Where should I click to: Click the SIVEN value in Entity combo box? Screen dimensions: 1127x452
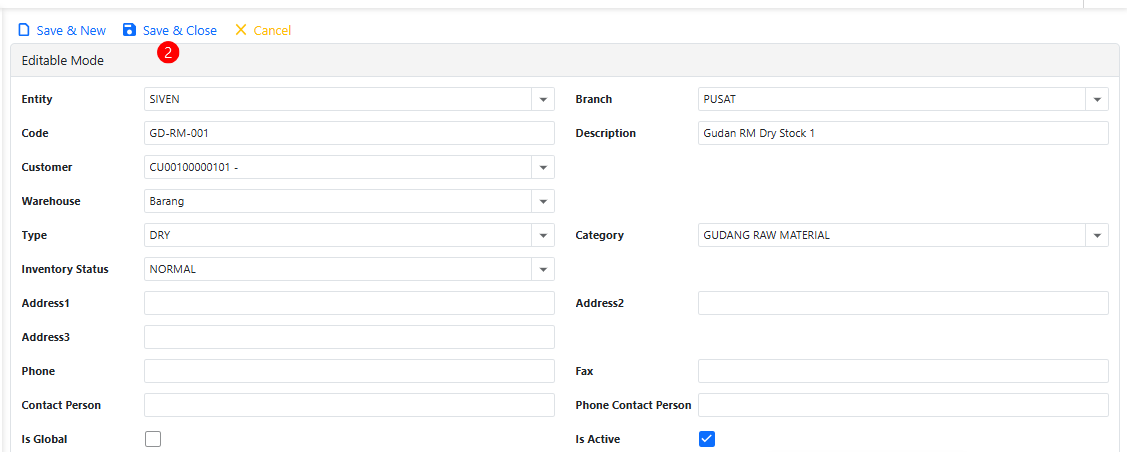[x=165, y=99]
